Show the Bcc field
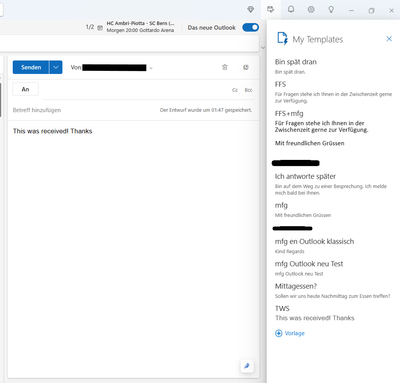 pos(248,90)
